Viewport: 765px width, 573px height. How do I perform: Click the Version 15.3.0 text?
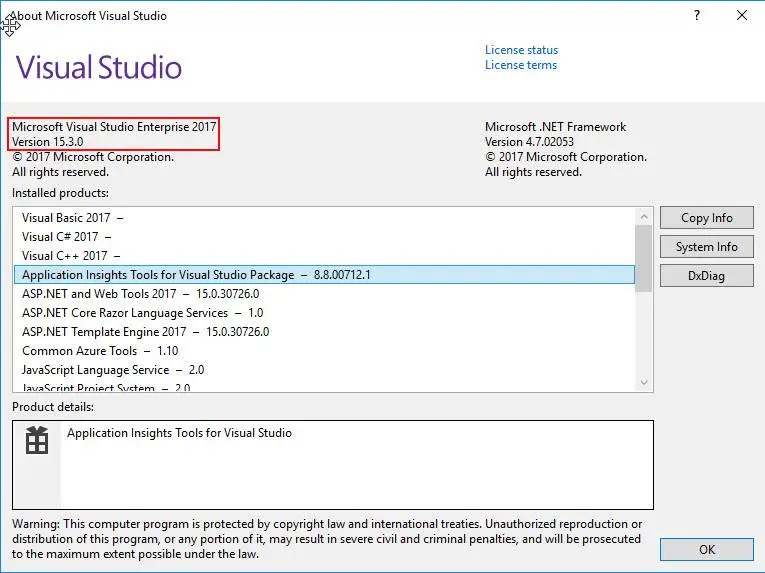pos(48,142)
